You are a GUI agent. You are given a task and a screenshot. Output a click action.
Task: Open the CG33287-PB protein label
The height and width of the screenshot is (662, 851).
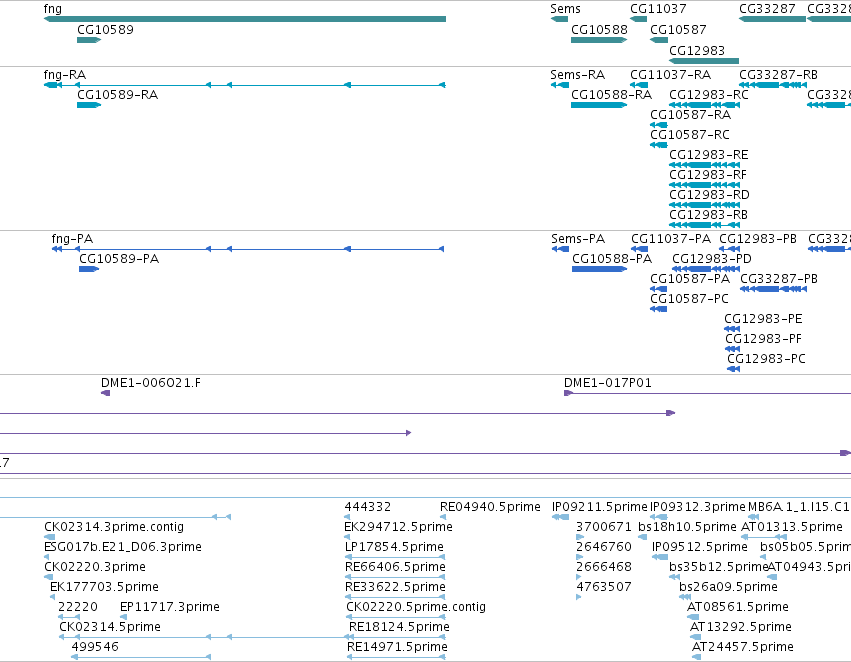pos(779,279)
